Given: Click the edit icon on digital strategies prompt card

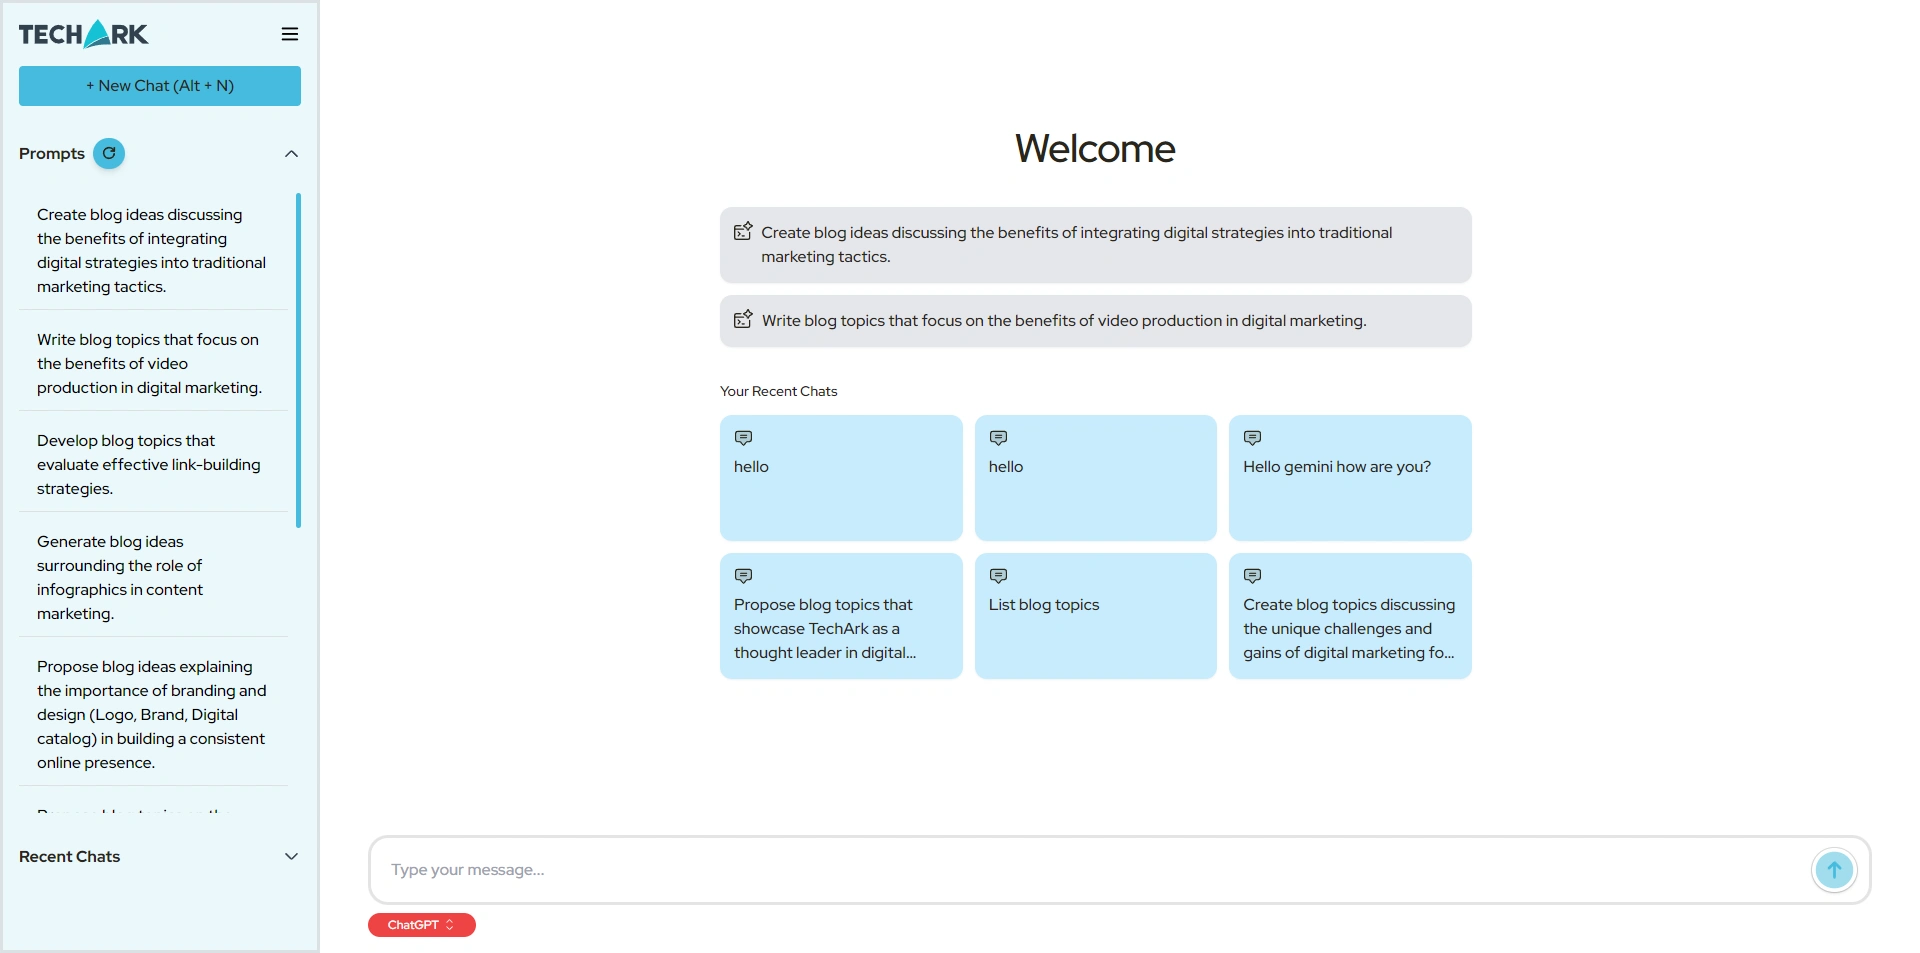Looking at the screenshot, I should click(743, 232).
